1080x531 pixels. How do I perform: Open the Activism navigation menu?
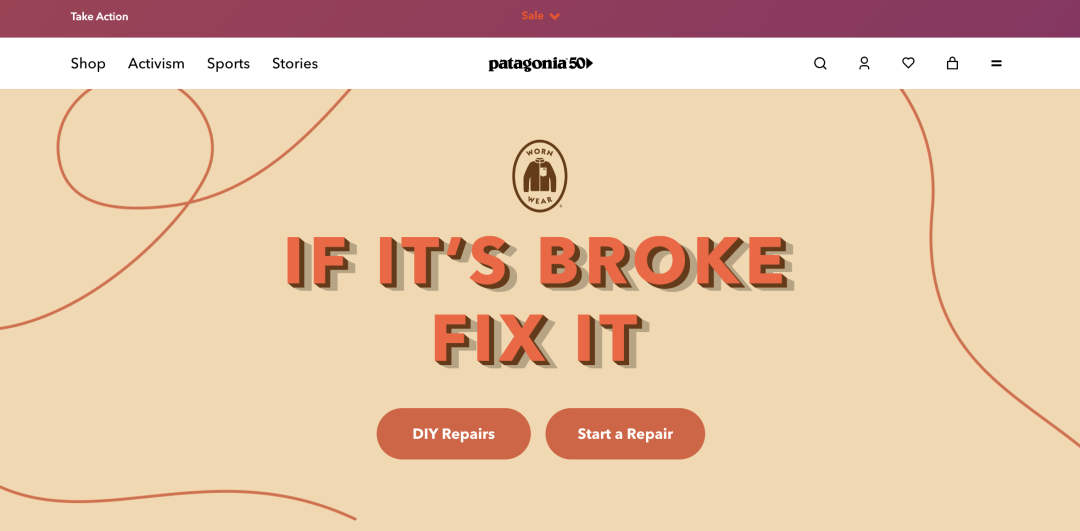[x=156, y=63]
